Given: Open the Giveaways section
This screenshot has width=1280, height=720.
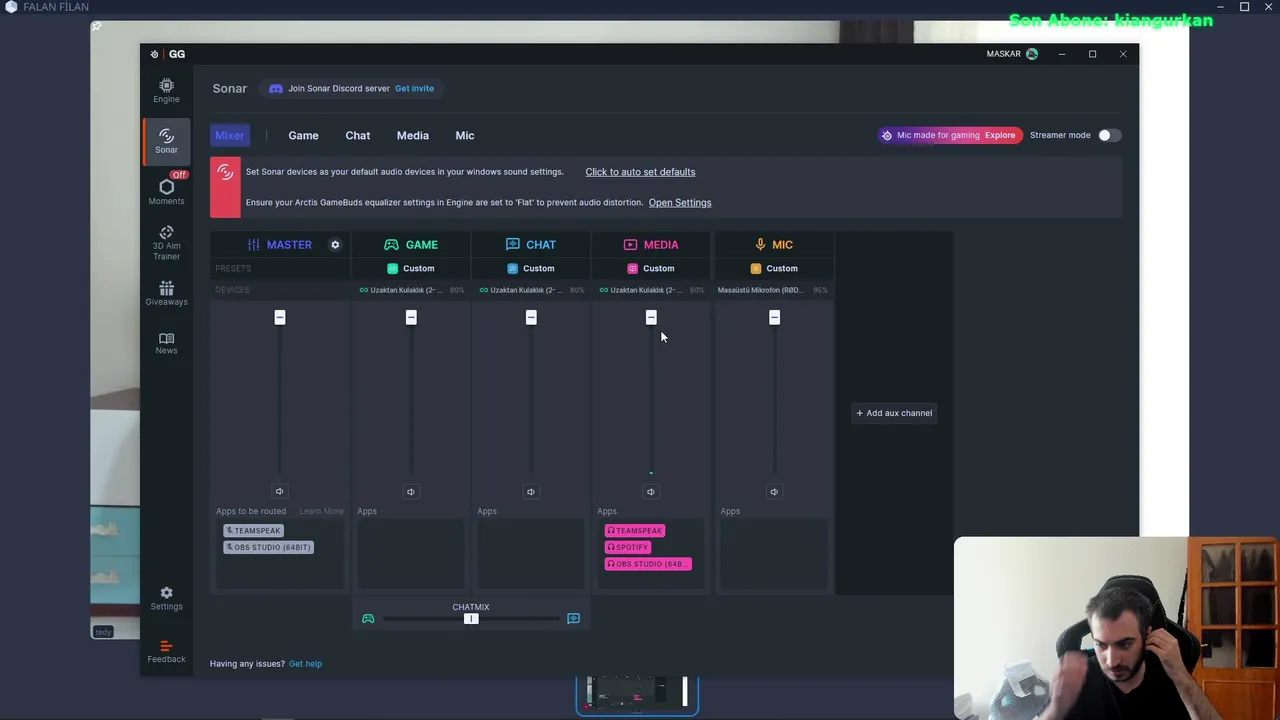Looking at the screenshot, I should pyautogui.click(x=166, y=293).
